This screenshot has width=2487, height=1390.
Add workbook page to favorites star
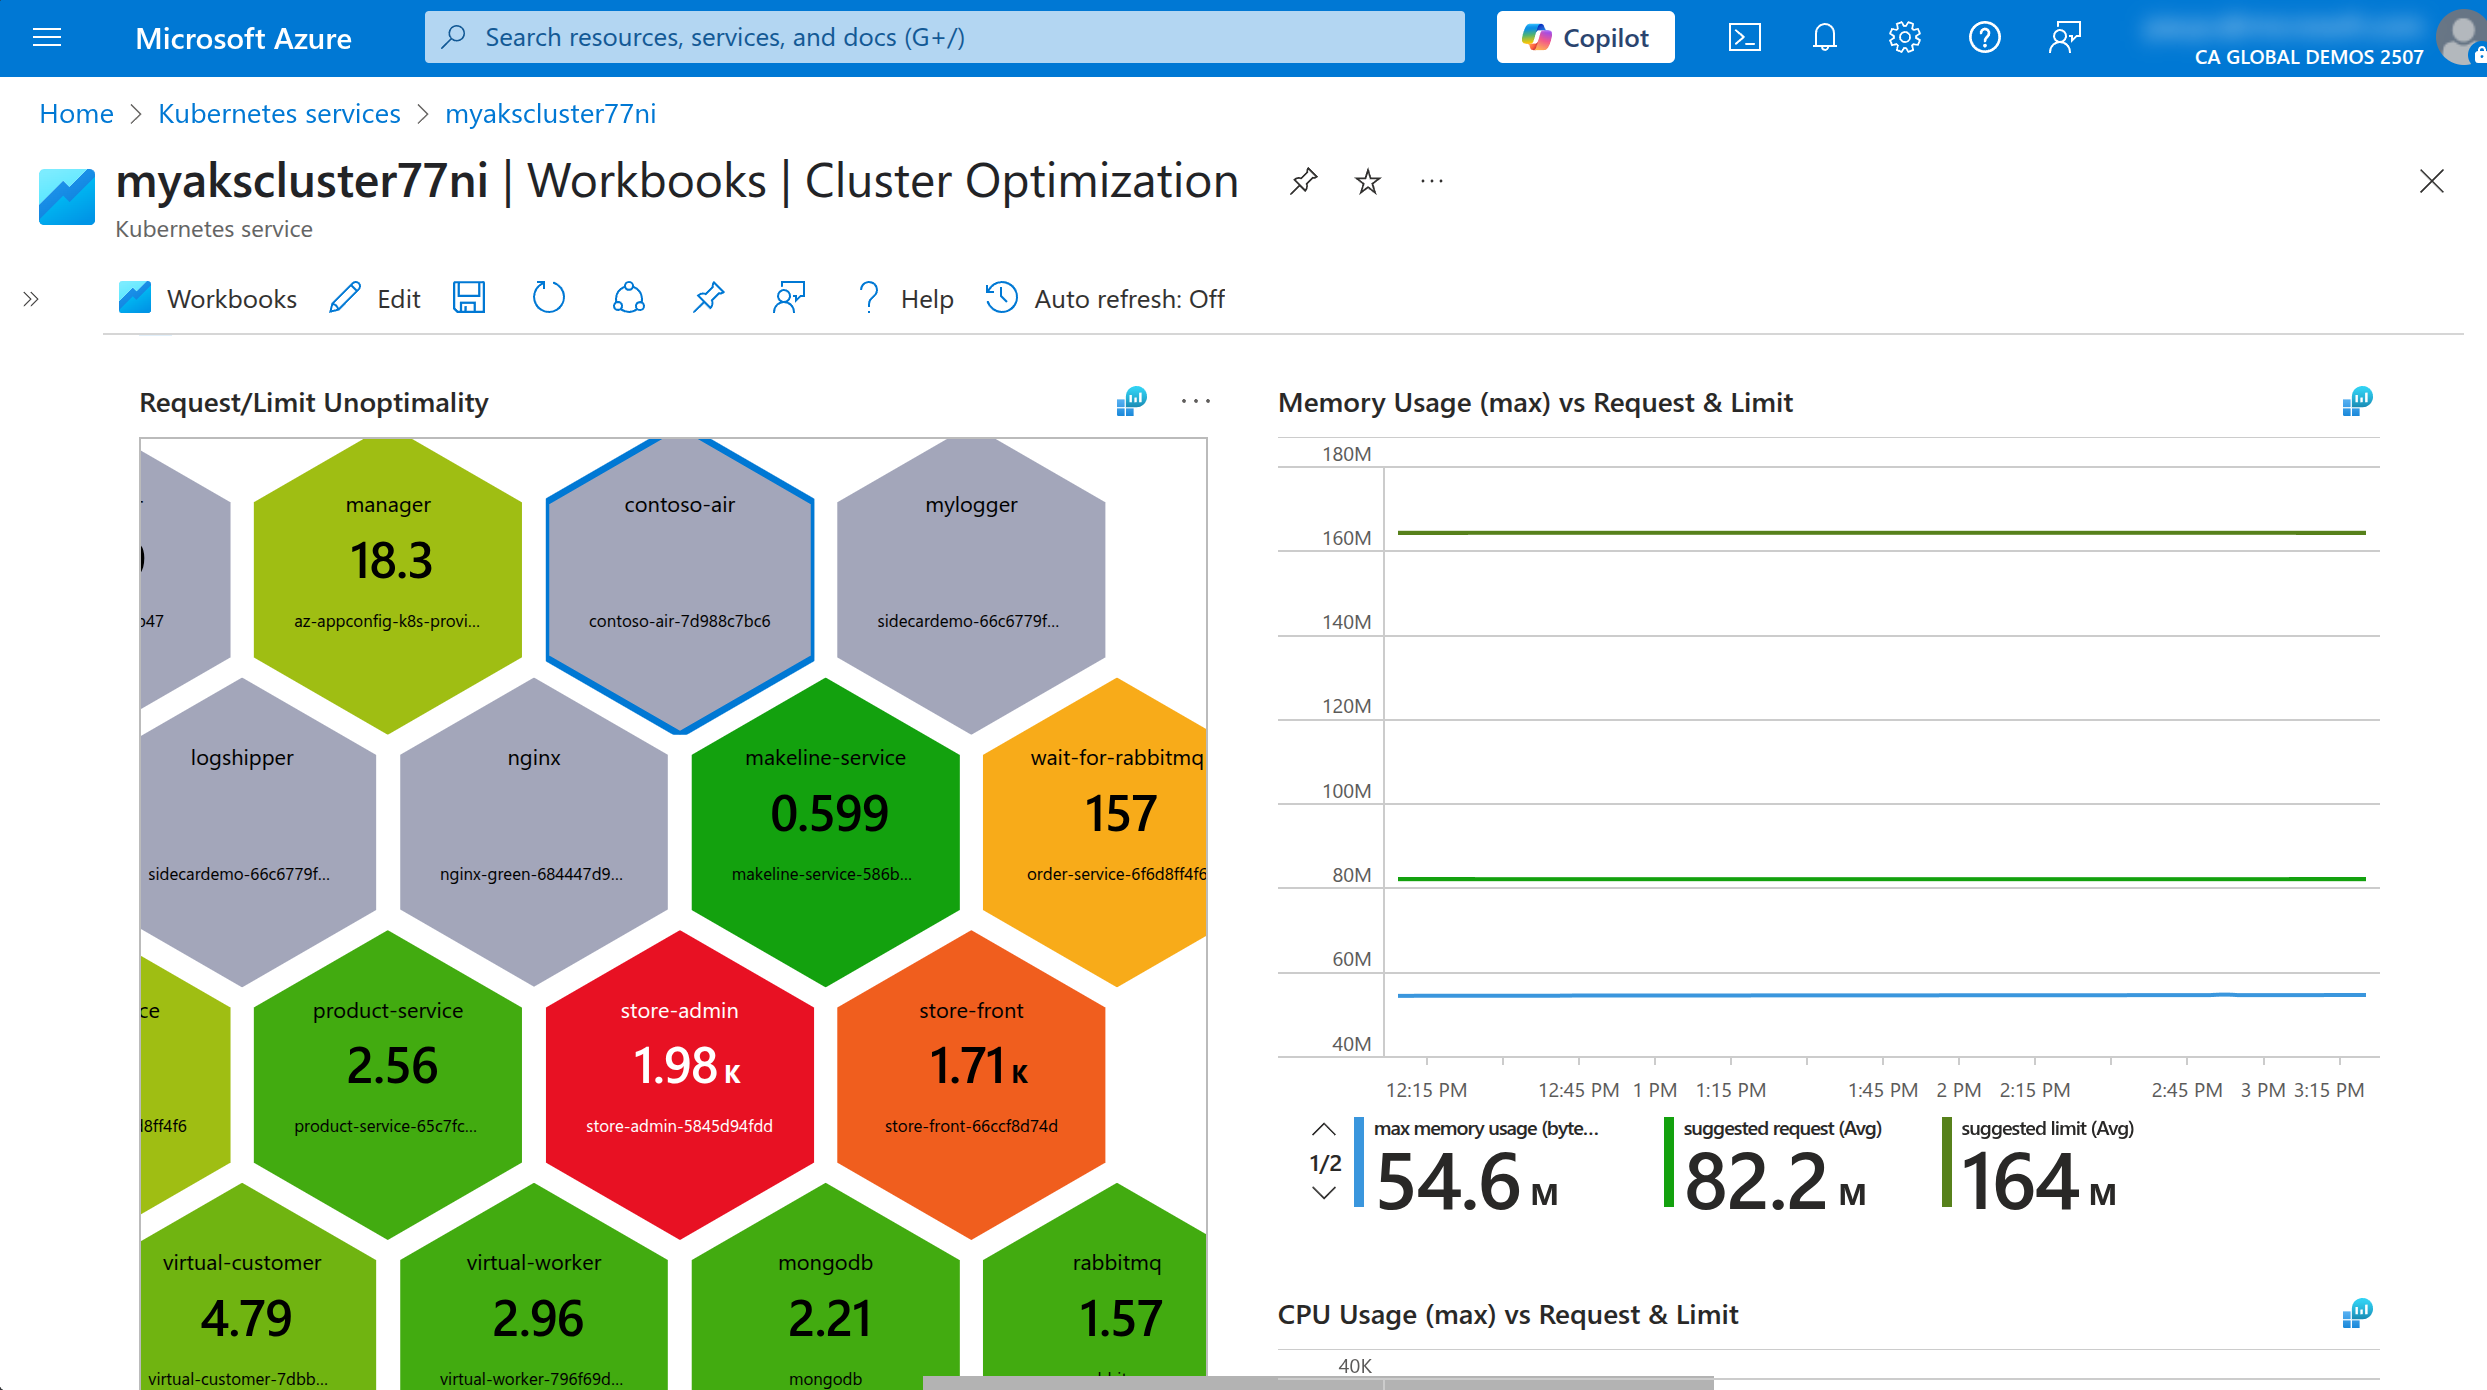tap(1367, 181)
